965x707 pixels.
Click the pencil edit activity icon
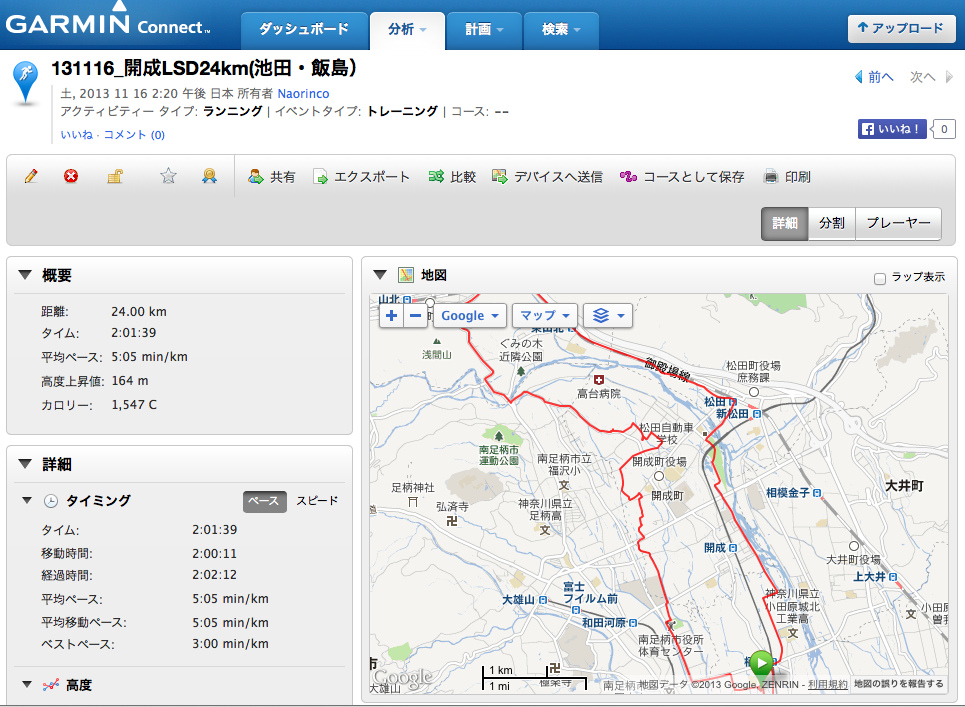coord(31,177)
